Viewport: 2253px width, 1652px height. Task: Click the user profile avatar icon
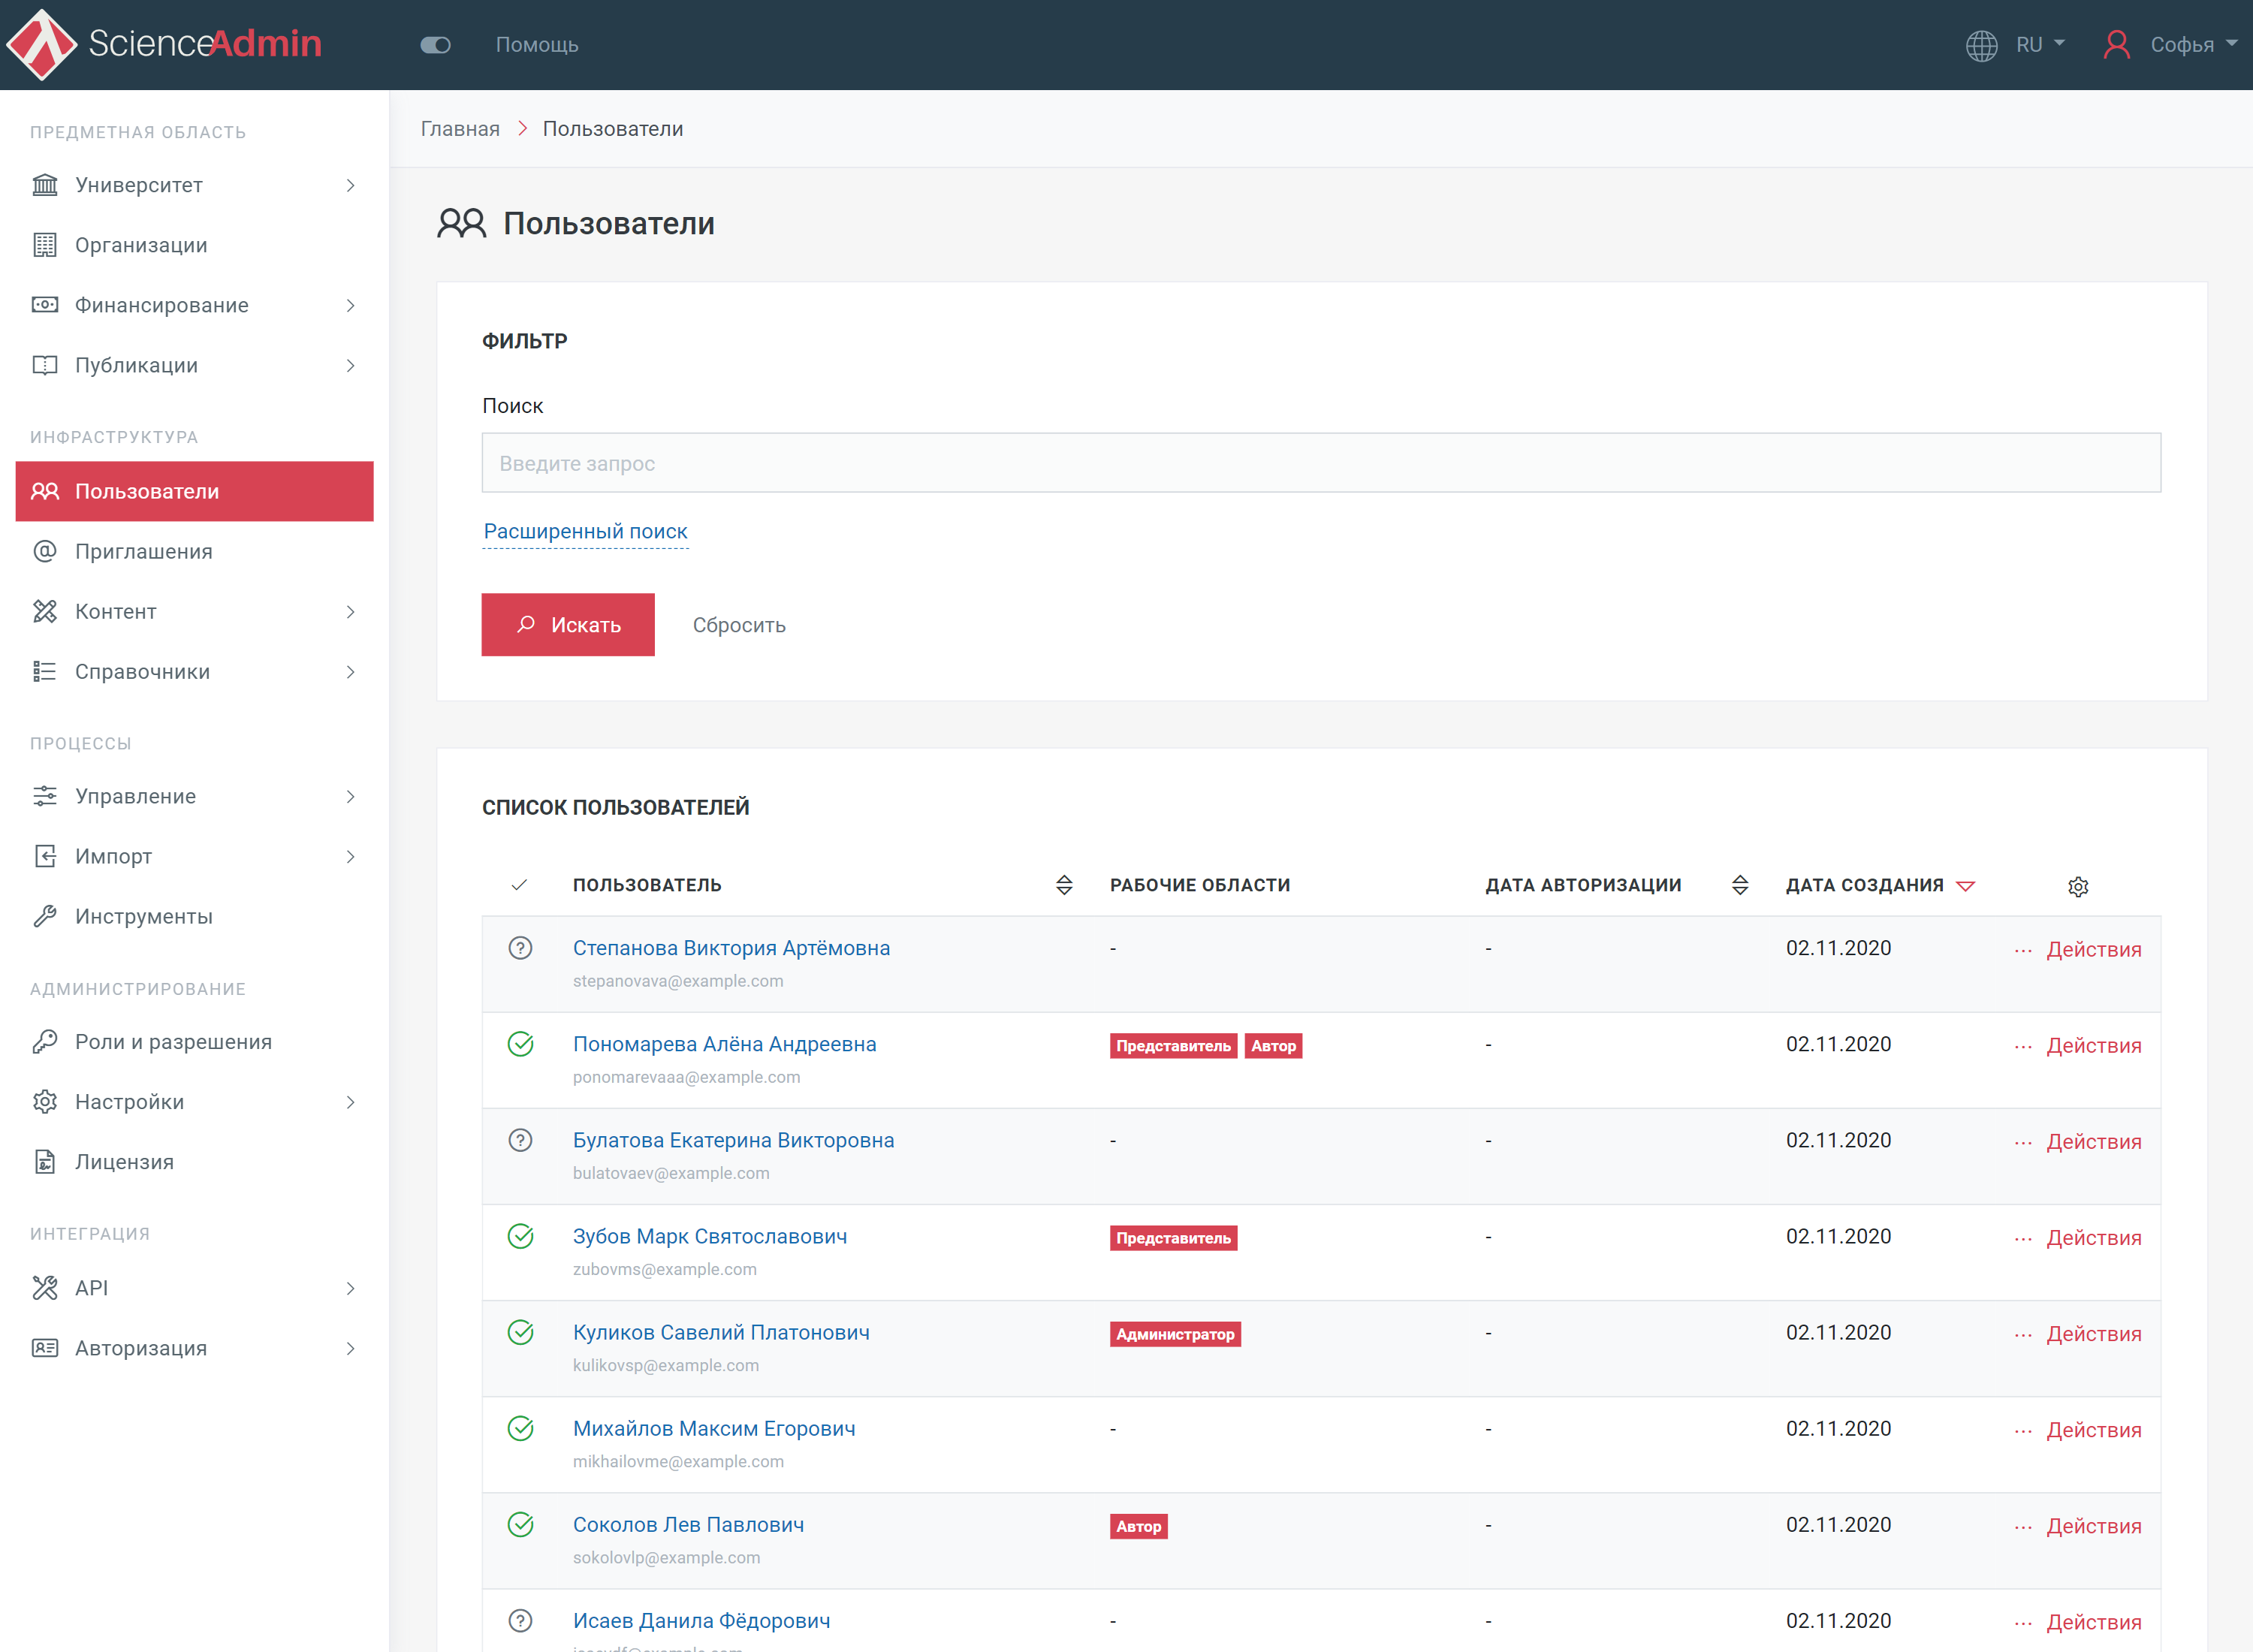(2116, 45)
